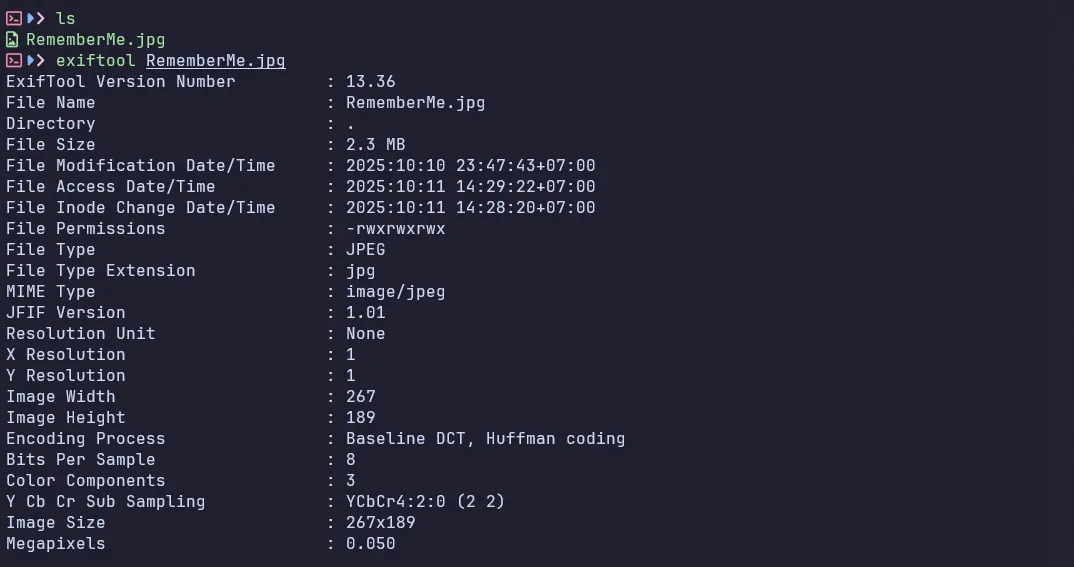Click the image file icon beside RememberMe.jpg
This screenshot has height=567, width=1074.
pyautogui.click(x=13, y=40)
